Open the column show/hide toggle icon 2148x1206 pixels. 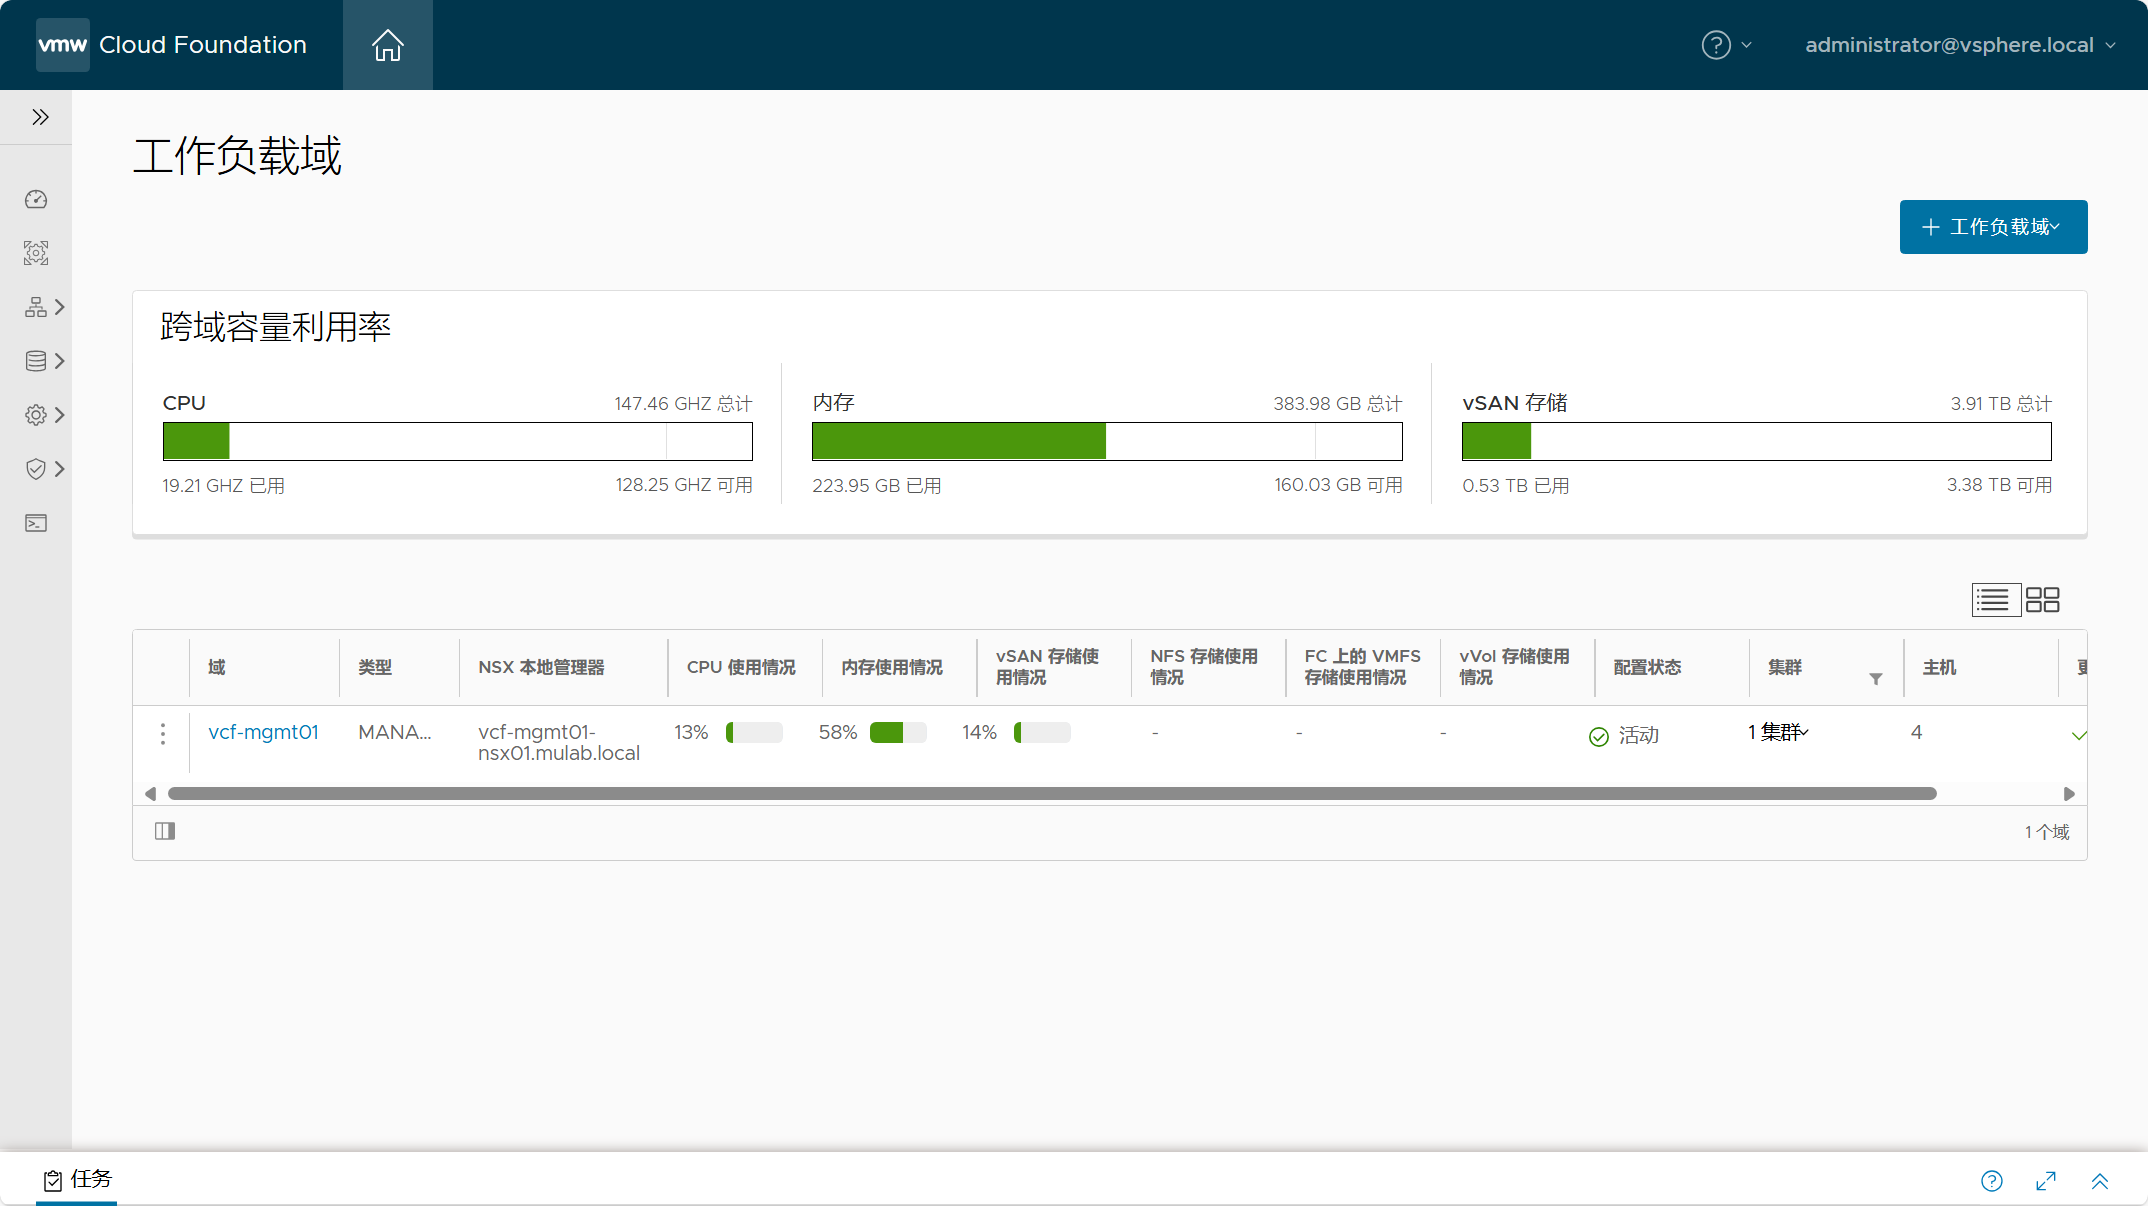tap(165, 831)
